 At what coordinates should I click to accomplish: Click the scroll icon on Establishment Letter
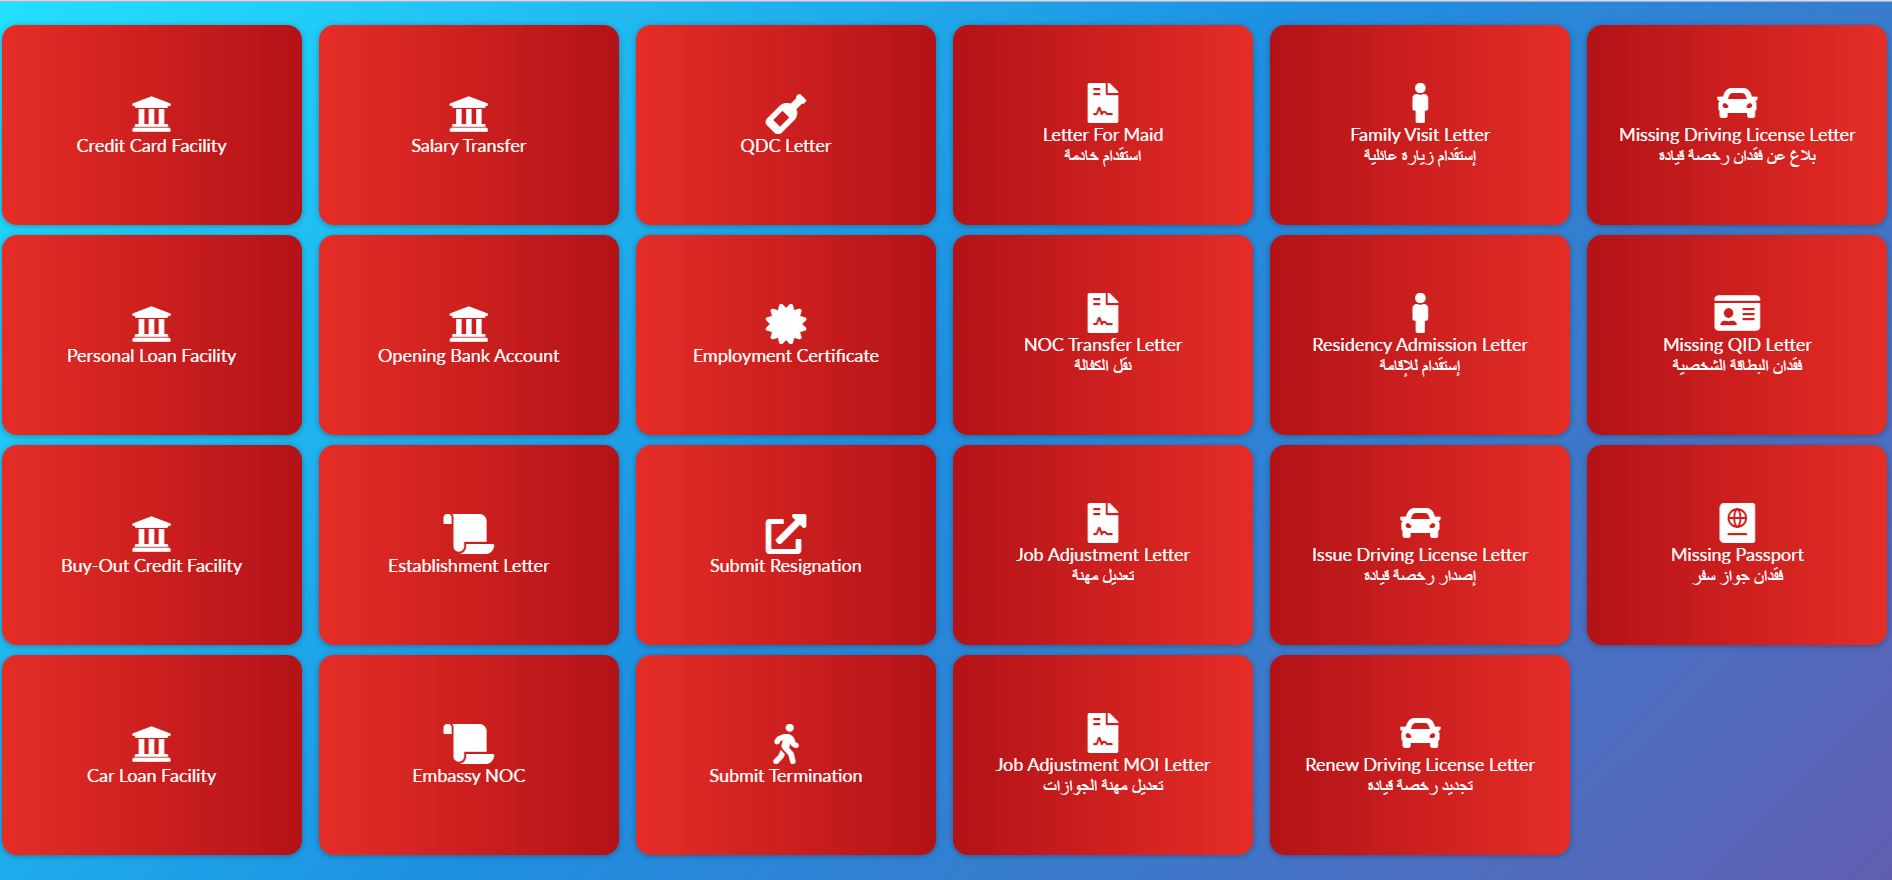coord(468,533)
